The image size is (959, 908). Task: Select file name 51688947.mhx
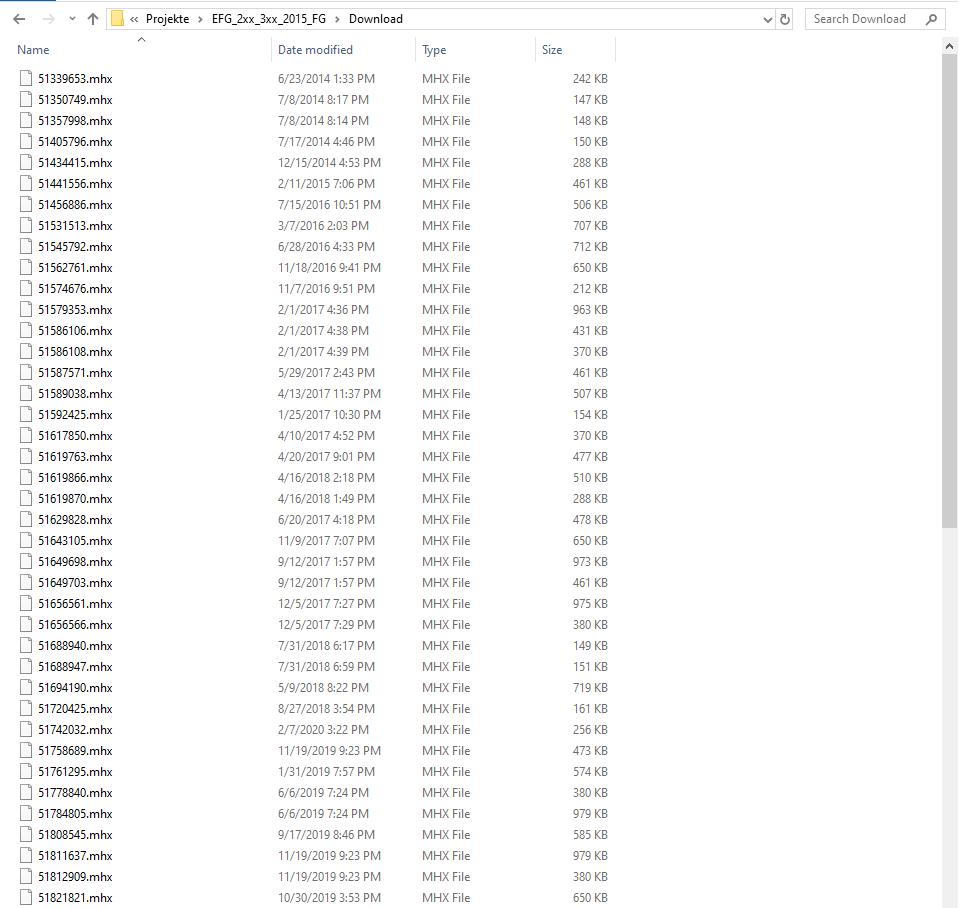coord(75,666)
